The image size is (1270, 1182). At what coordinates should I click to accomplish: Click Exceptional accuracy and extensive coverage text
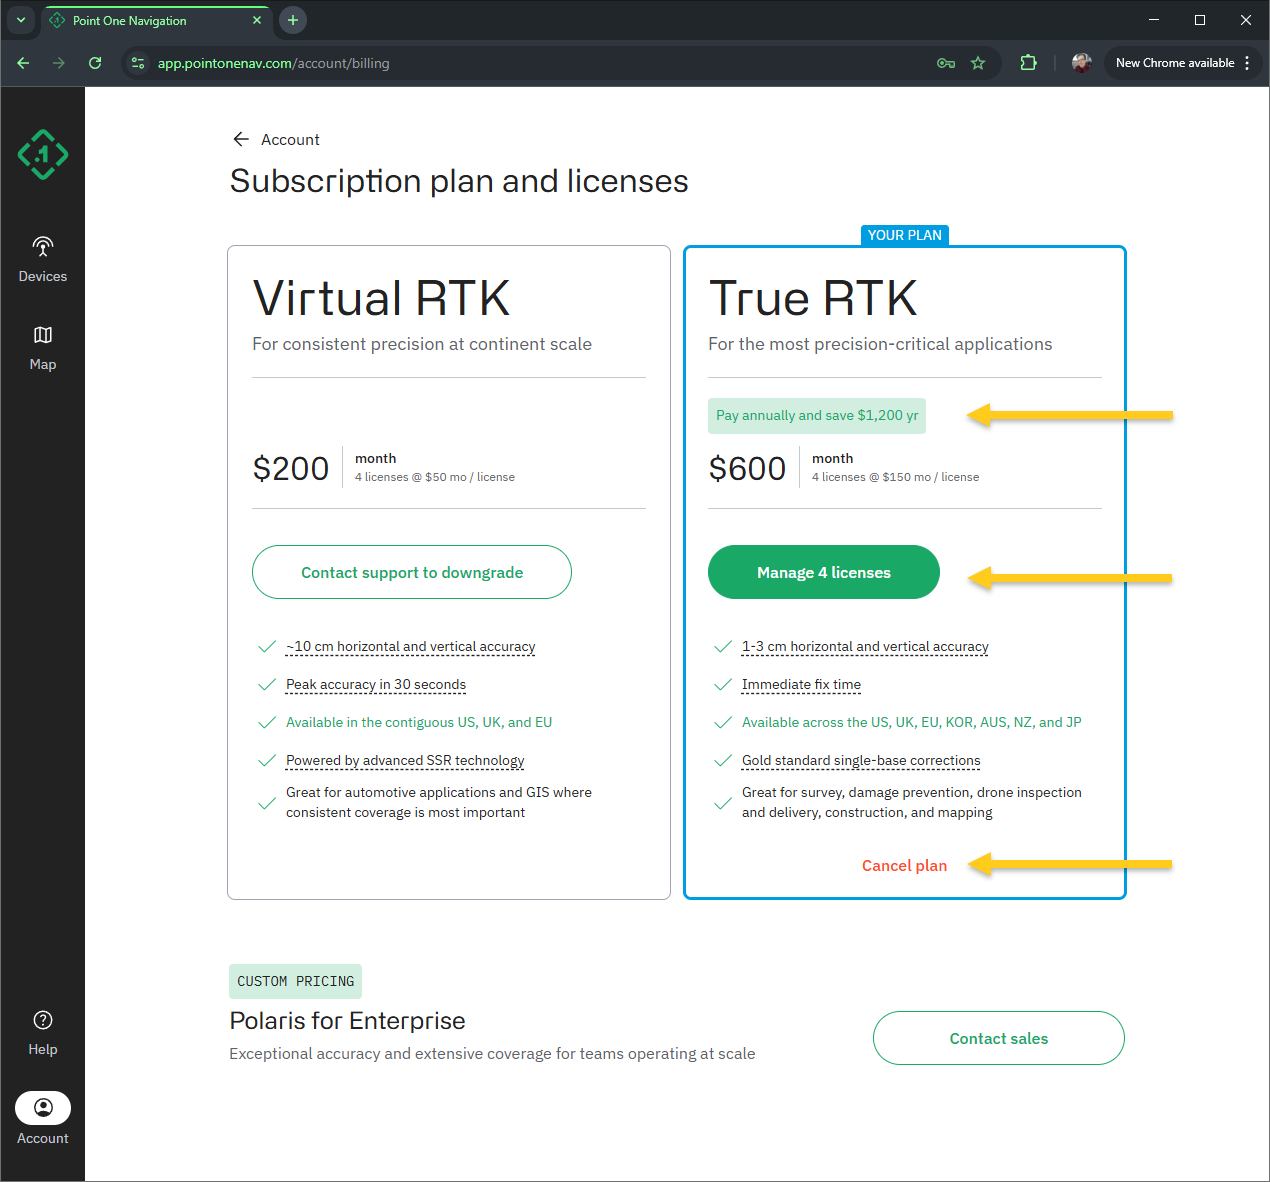(x=492, y=1054)
